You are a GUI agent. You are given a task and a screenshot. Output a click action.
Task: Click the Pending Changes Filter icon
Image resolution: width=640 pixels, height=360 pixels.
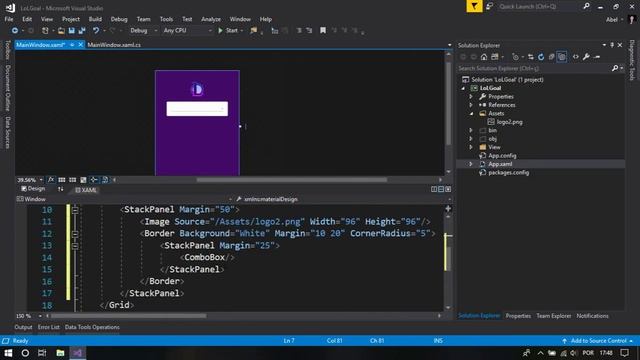516,57
